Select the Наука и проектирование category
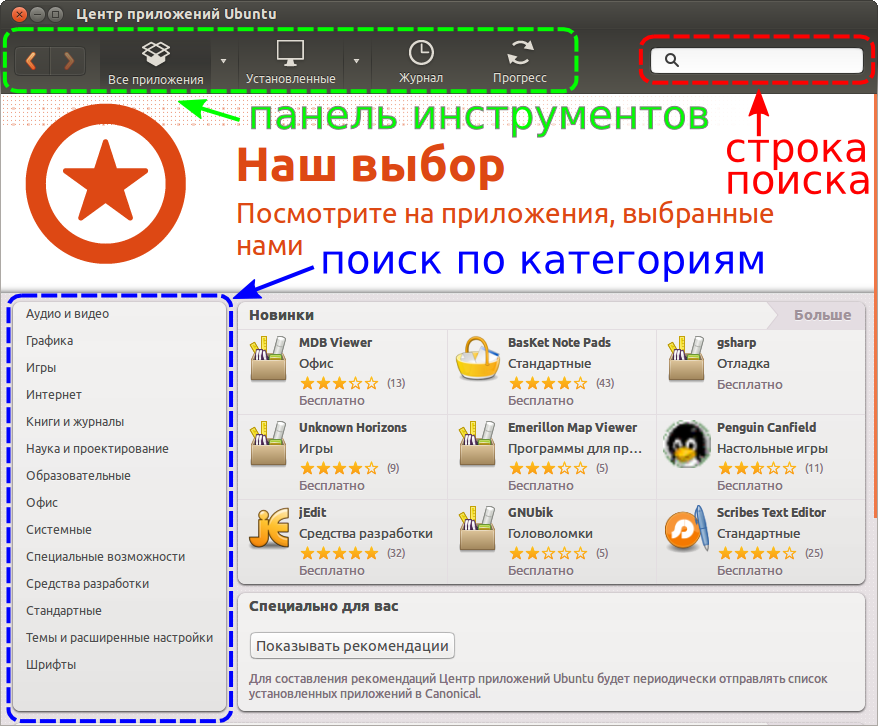 [97, 449]
